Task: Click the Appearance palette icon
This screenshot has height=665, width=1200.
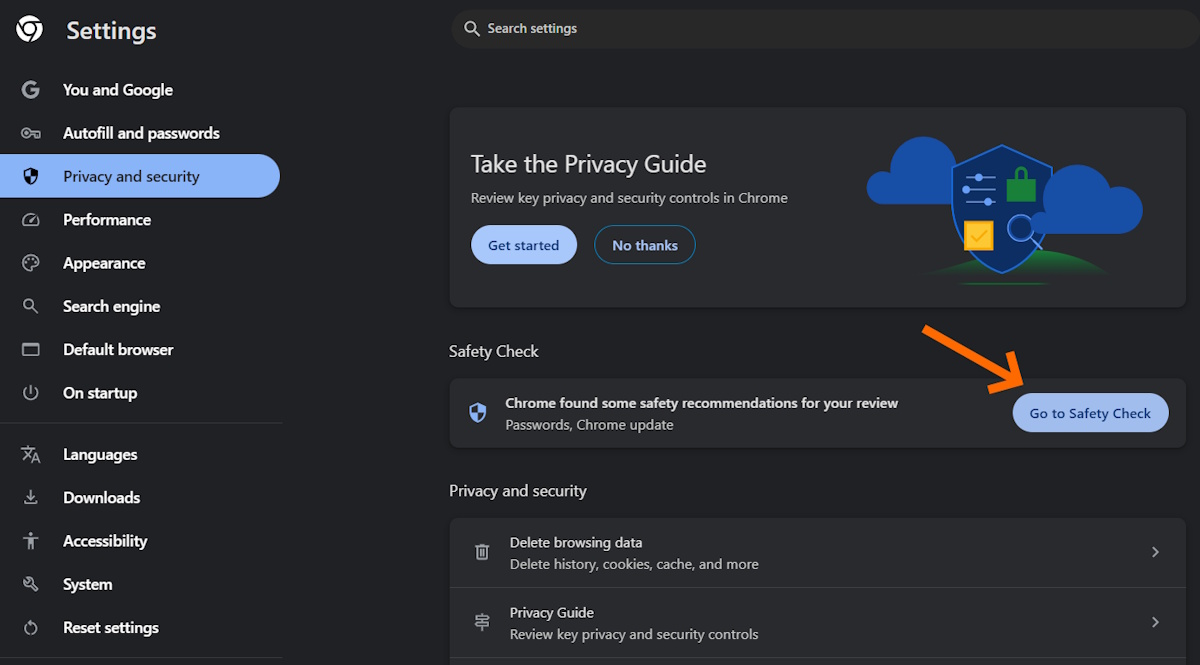Action: [31, 263]
